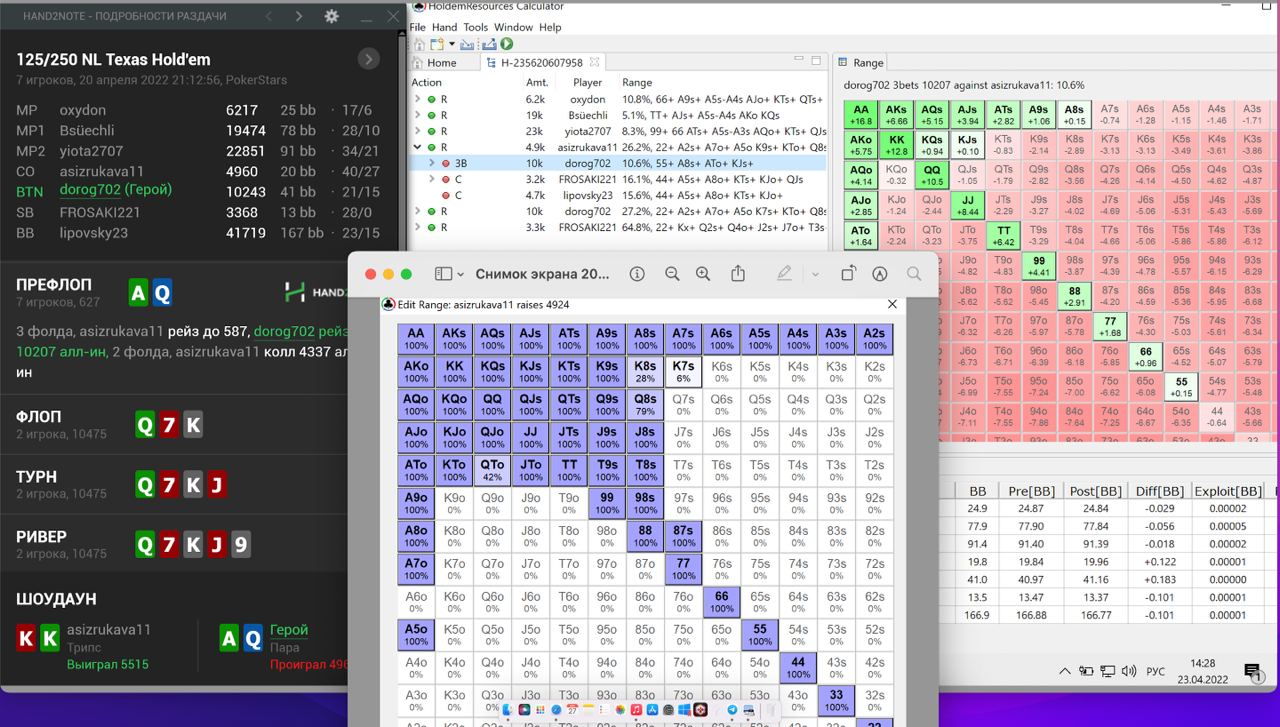
Task: Click search icon in Preview toolbar
Action: click(914, 274)
